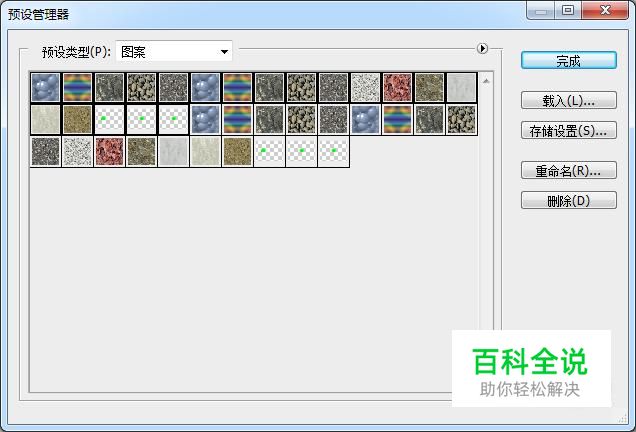This screenshot has height=432, width=636.
Task: Select the light gray pattern ending the top row
Action: click(x=462, y=87)
